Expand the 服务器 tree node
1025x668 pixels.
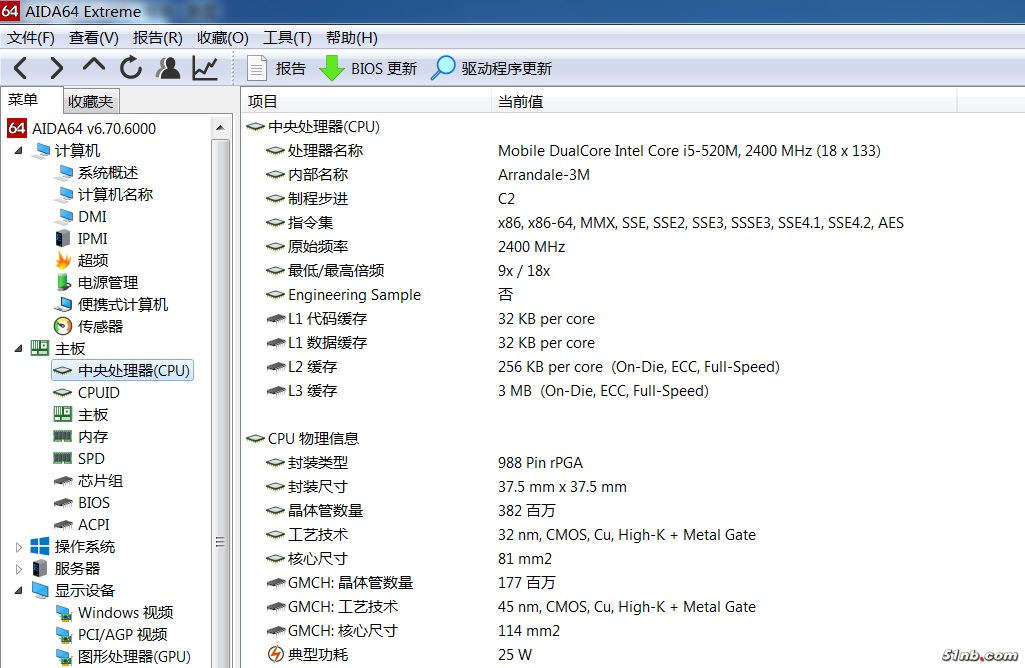tap(19, 569)
